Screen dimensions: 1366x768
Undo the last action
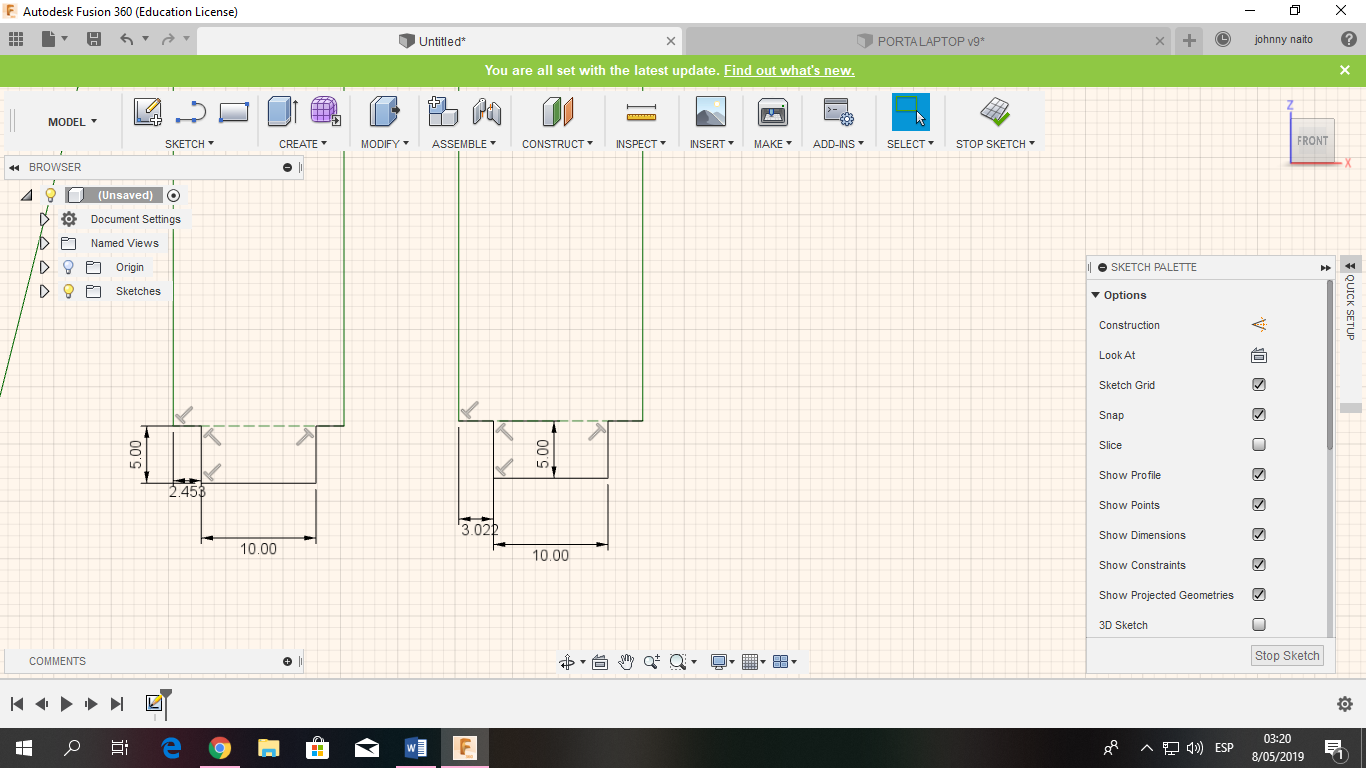pyautogui.click(x=126, y=40)
